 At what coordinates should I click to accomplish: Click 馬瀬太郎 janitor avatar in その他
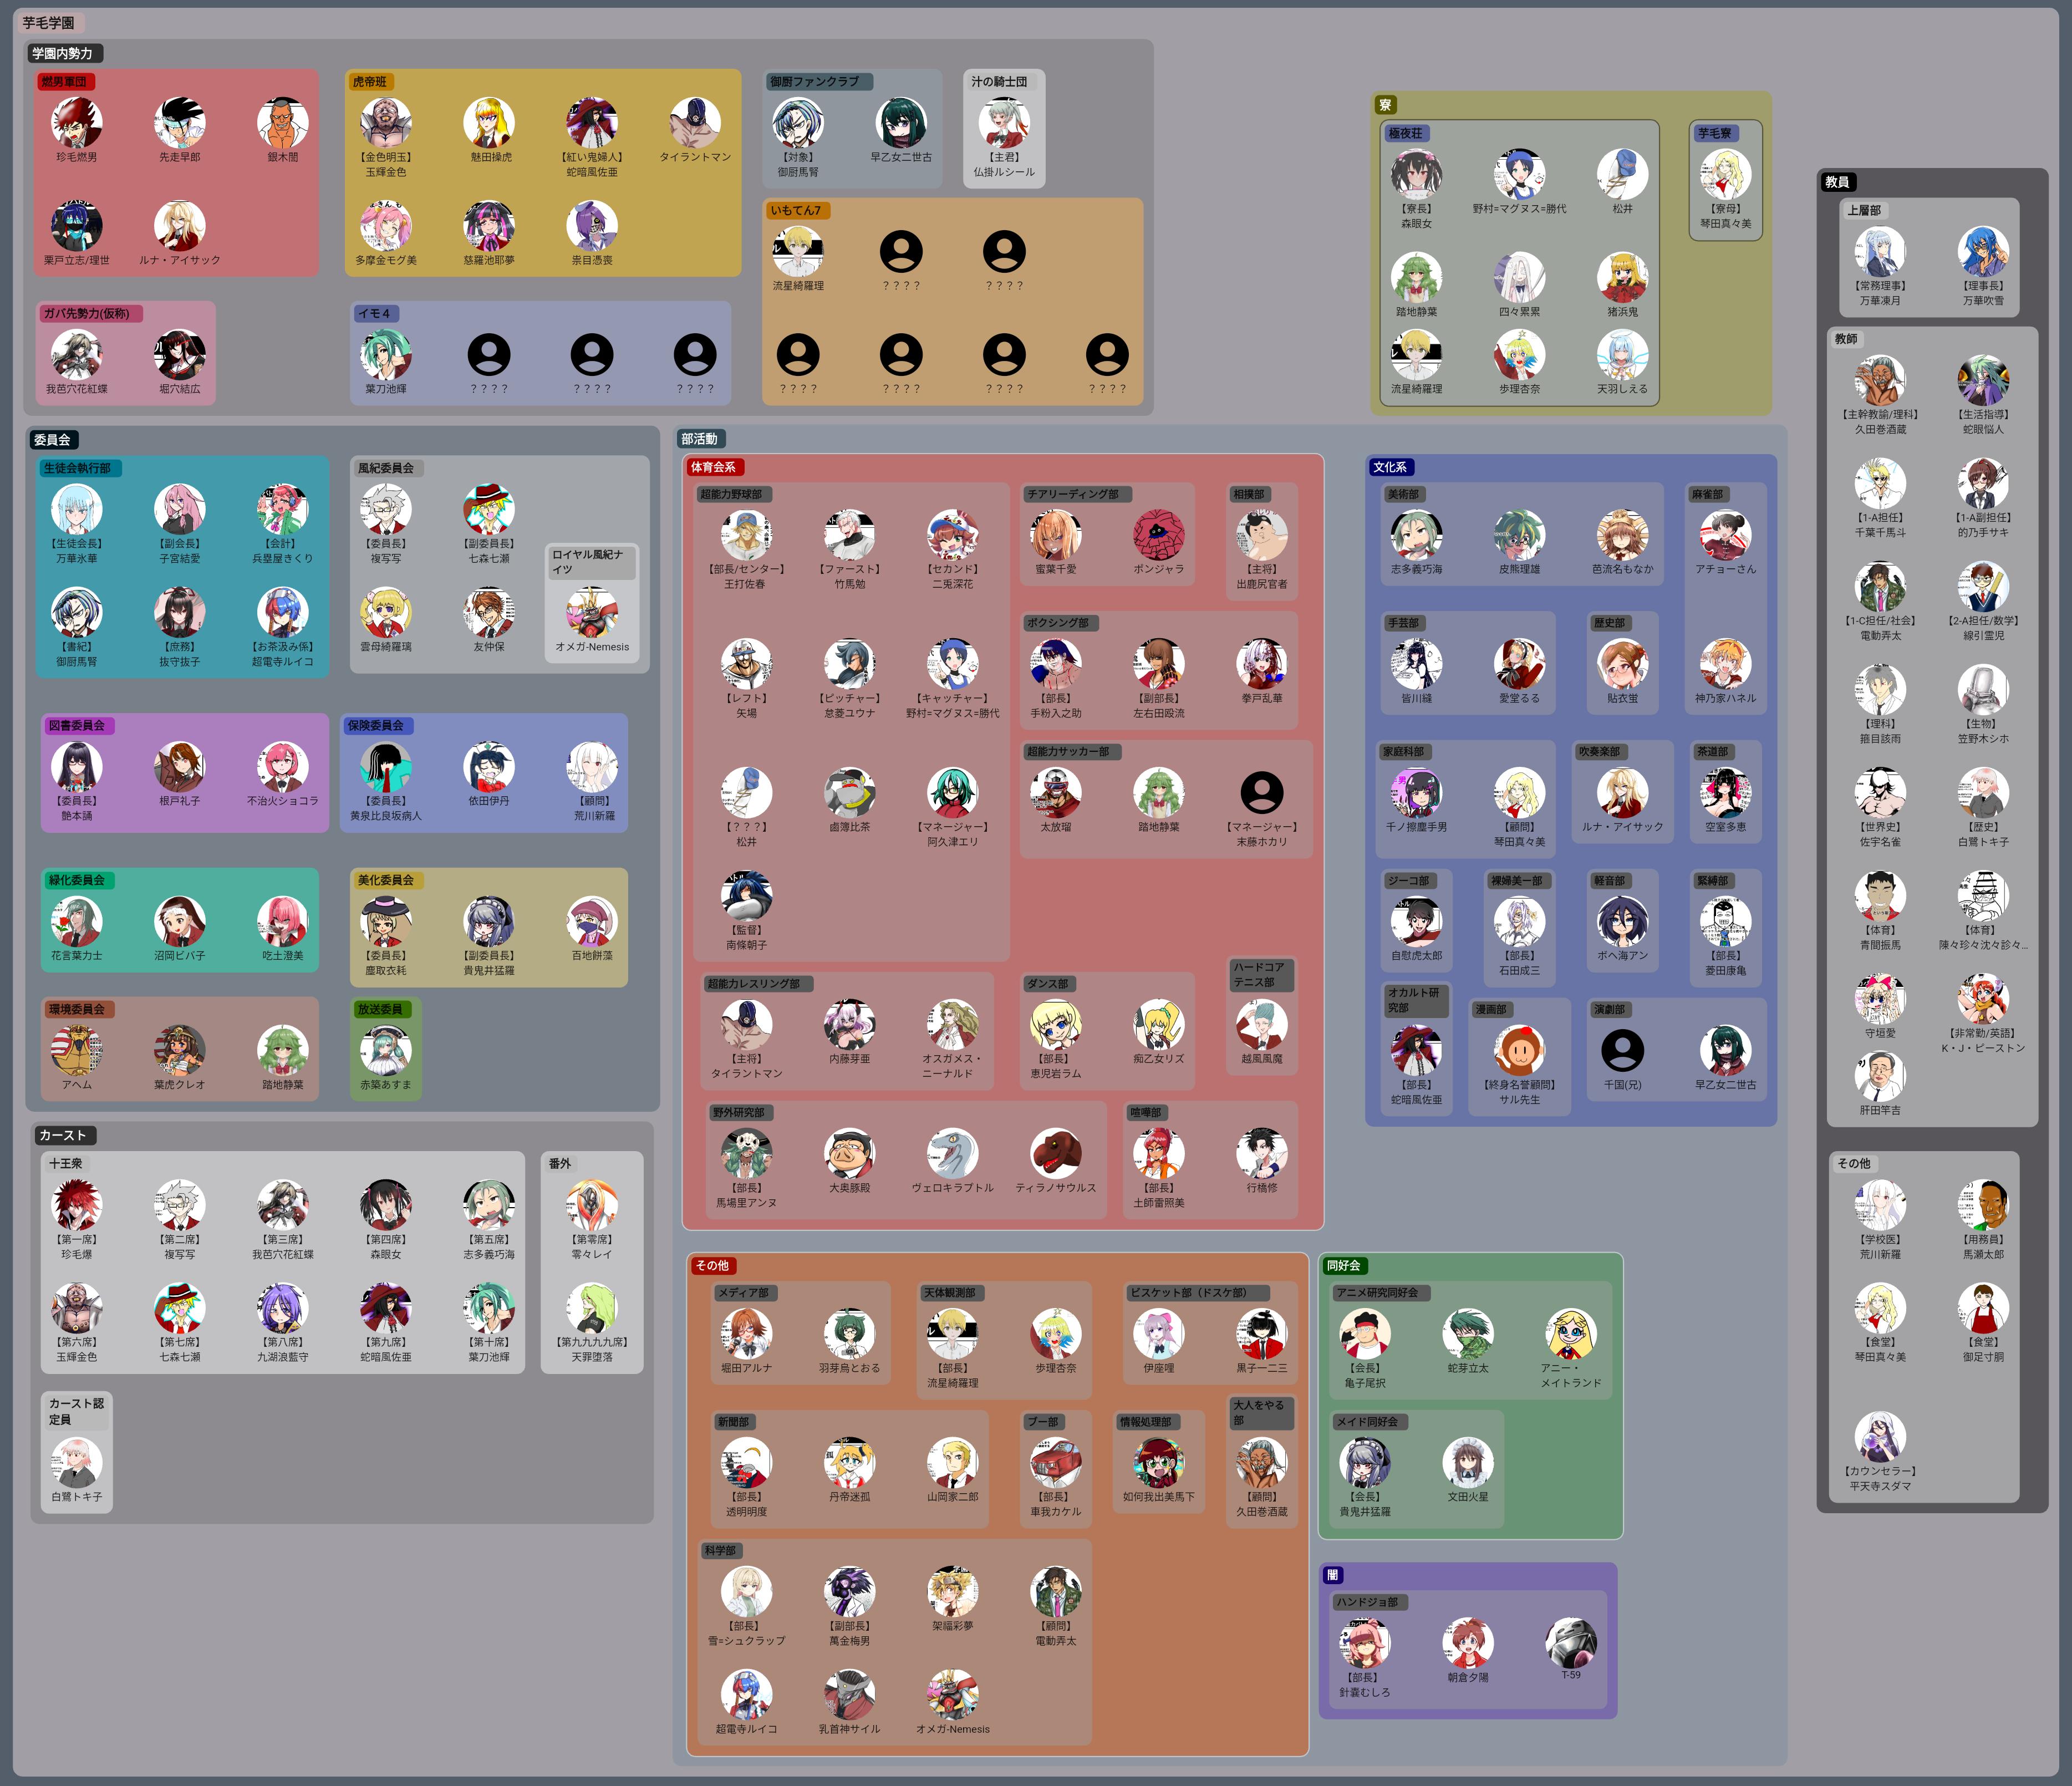click(1983, 1205)
